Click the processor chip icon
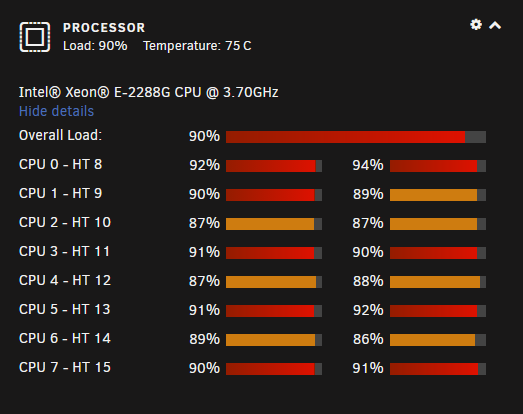The width and height of the screenshot is (523, 414). (x=35, y=37)
